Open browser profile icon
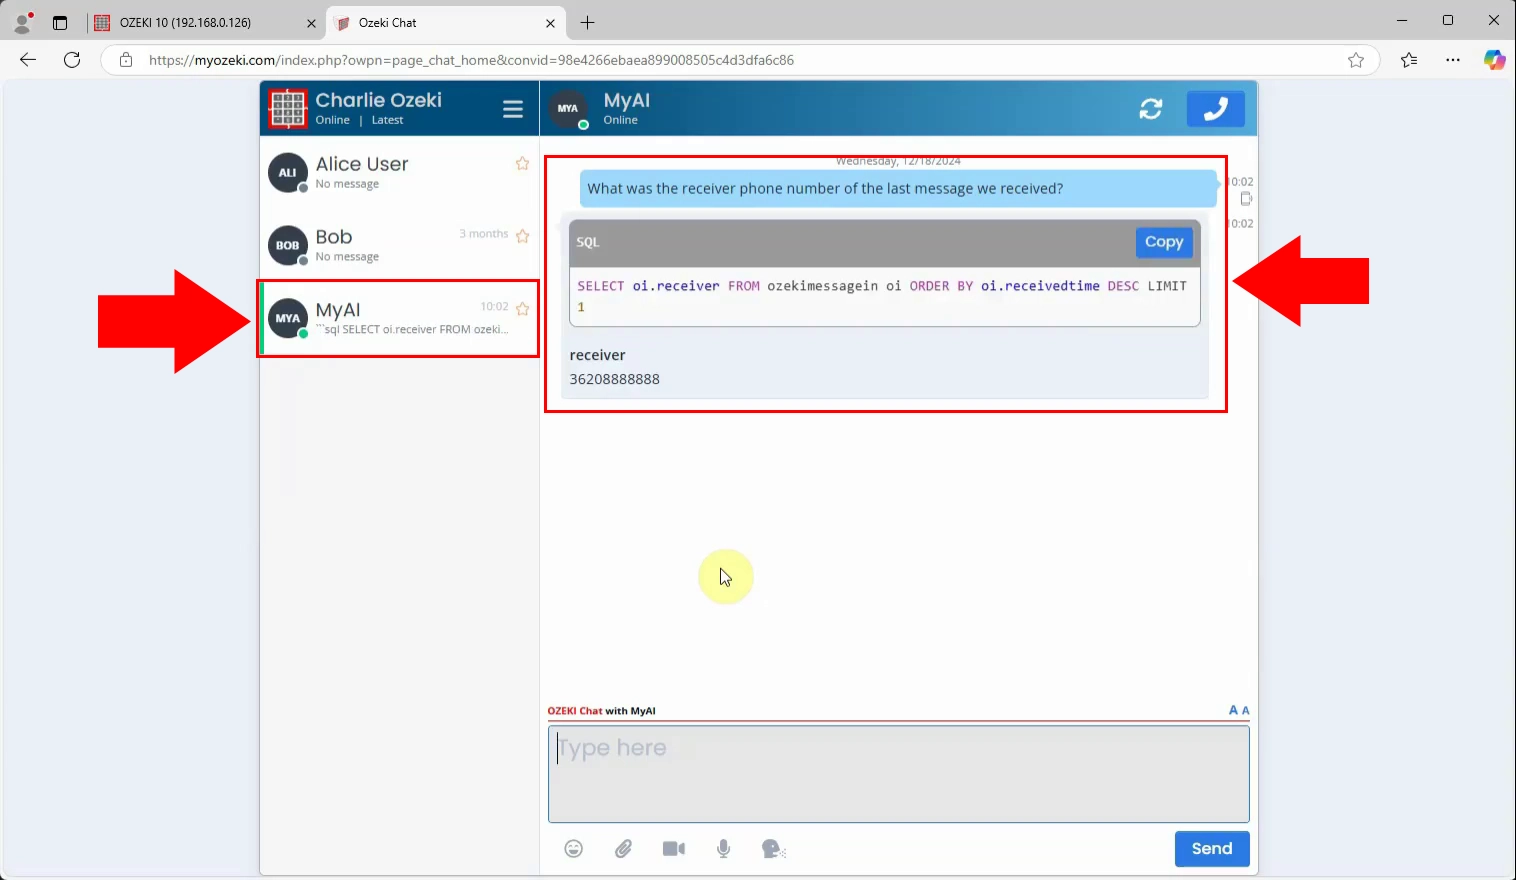Screen dimensions: 1516x880 (22, 22)
